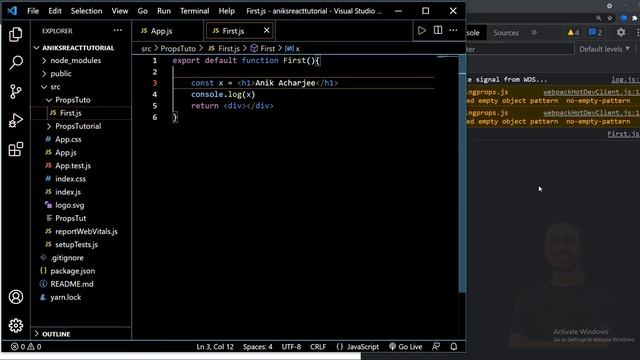Image resolution: width=640 pixels, height=360 pixels.
Task: Show more DevTools tabs chevron
Action: pos(534,32)
